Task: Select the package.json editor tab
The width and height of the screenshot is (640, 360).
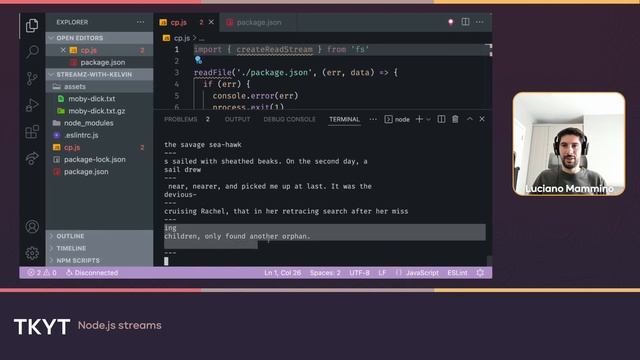Action: coord(259,22)
